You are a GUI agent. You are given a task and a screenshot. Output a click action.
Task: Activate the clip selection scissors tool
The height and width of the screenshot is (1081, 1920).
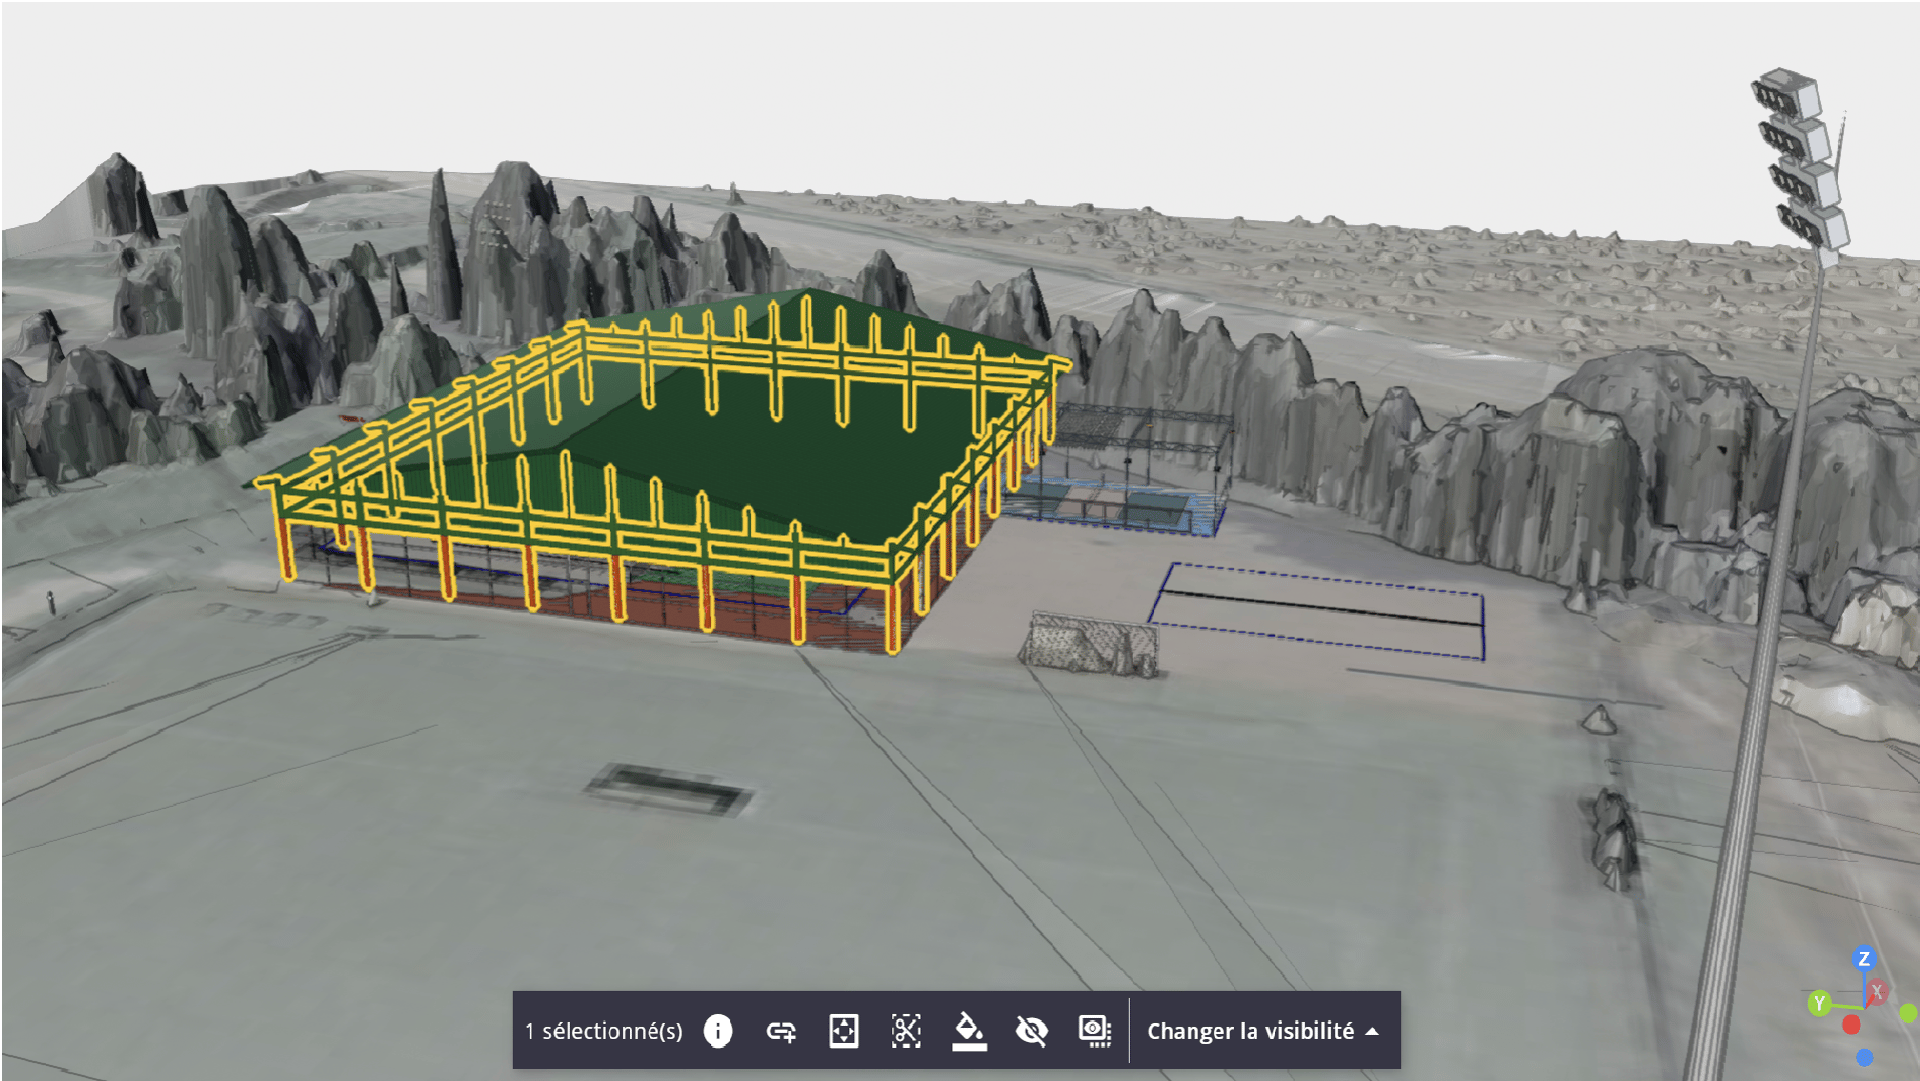906,1031
